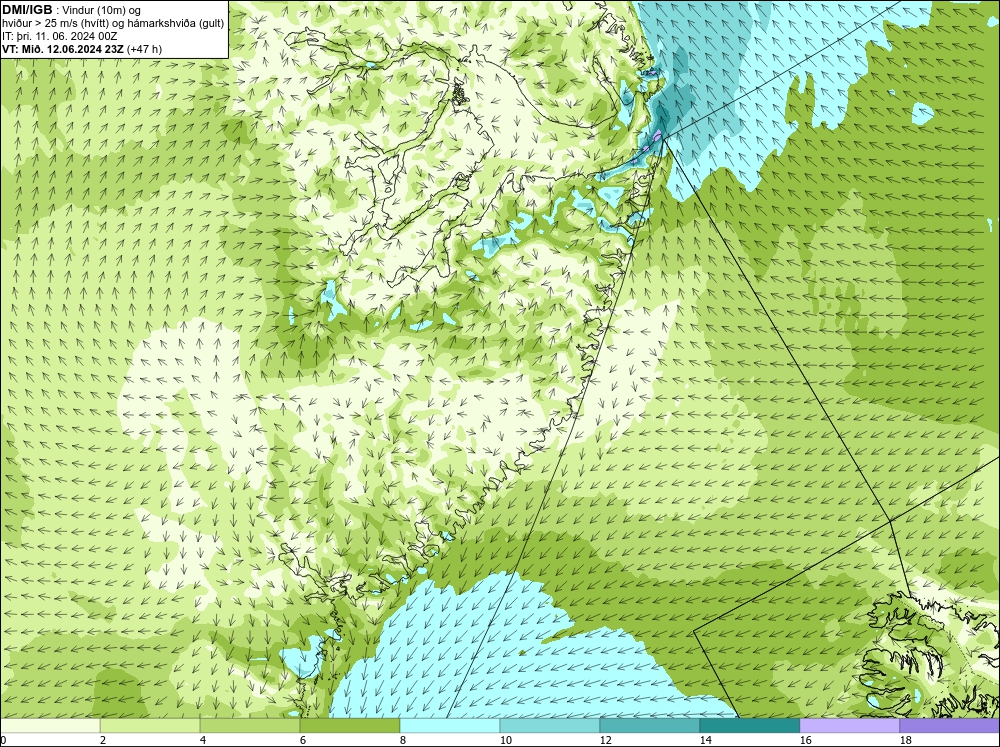
Task: Click the violet above-18 legend swatch
Action: coord(949,725)
